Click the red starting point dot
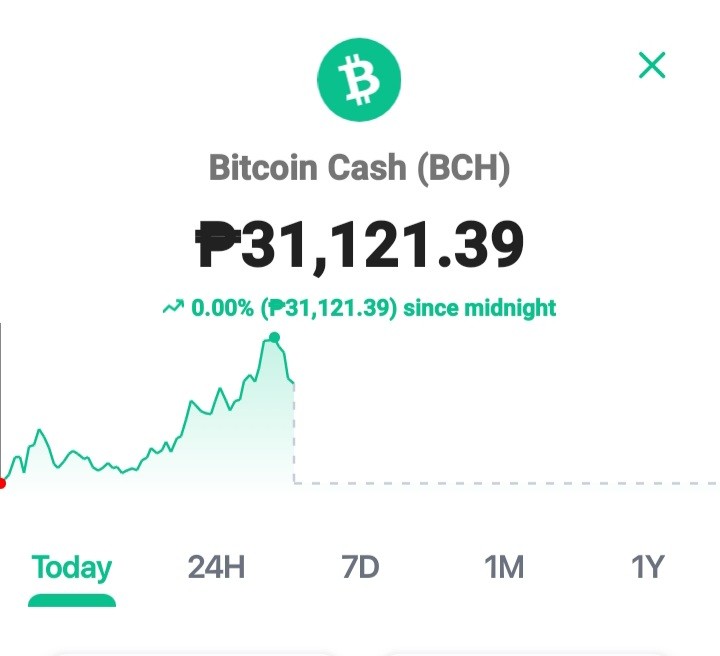Viewport: 720px width, 656px height. pyautogui.click(x=2, y=483)
